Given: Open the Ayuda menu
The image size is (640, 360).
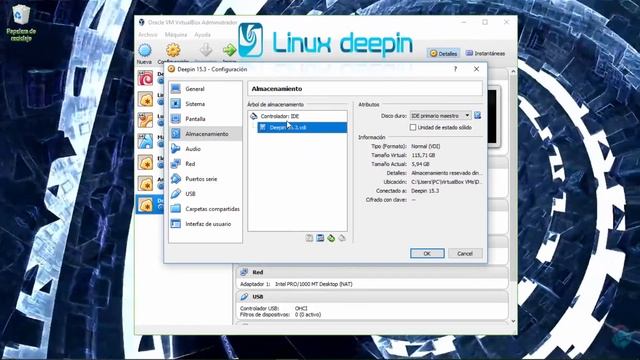Looking at the screenshot, I should tap(202, 35).
